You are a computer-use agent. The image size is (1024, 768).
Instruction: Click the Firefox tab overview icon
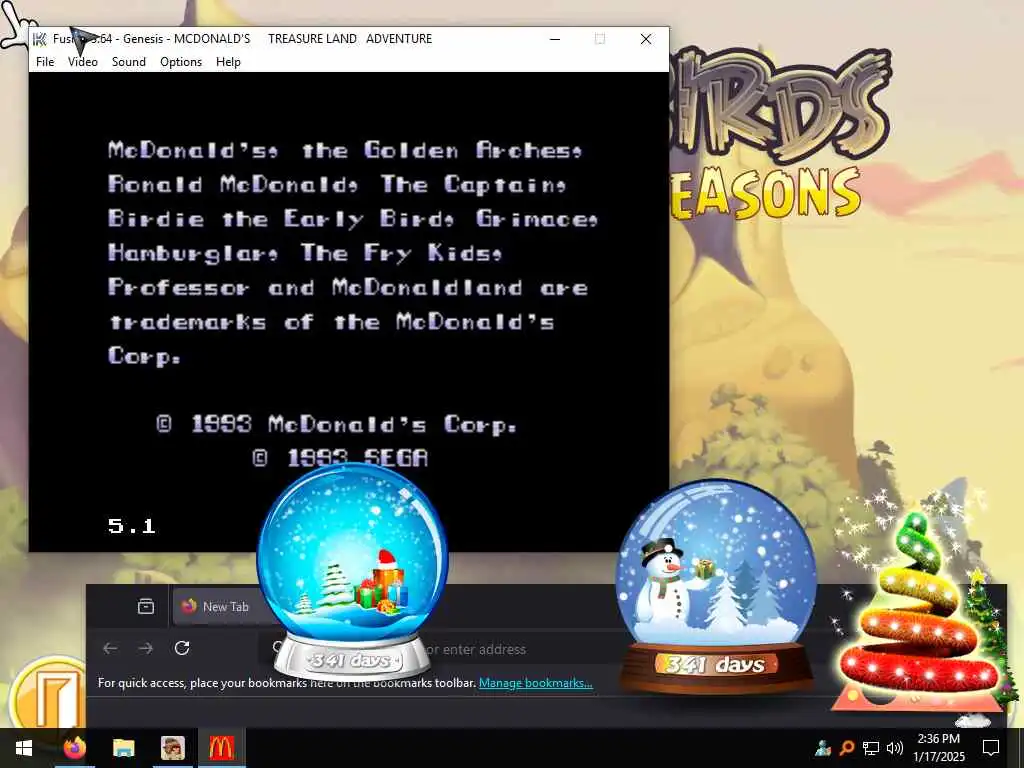click(146, 607)
